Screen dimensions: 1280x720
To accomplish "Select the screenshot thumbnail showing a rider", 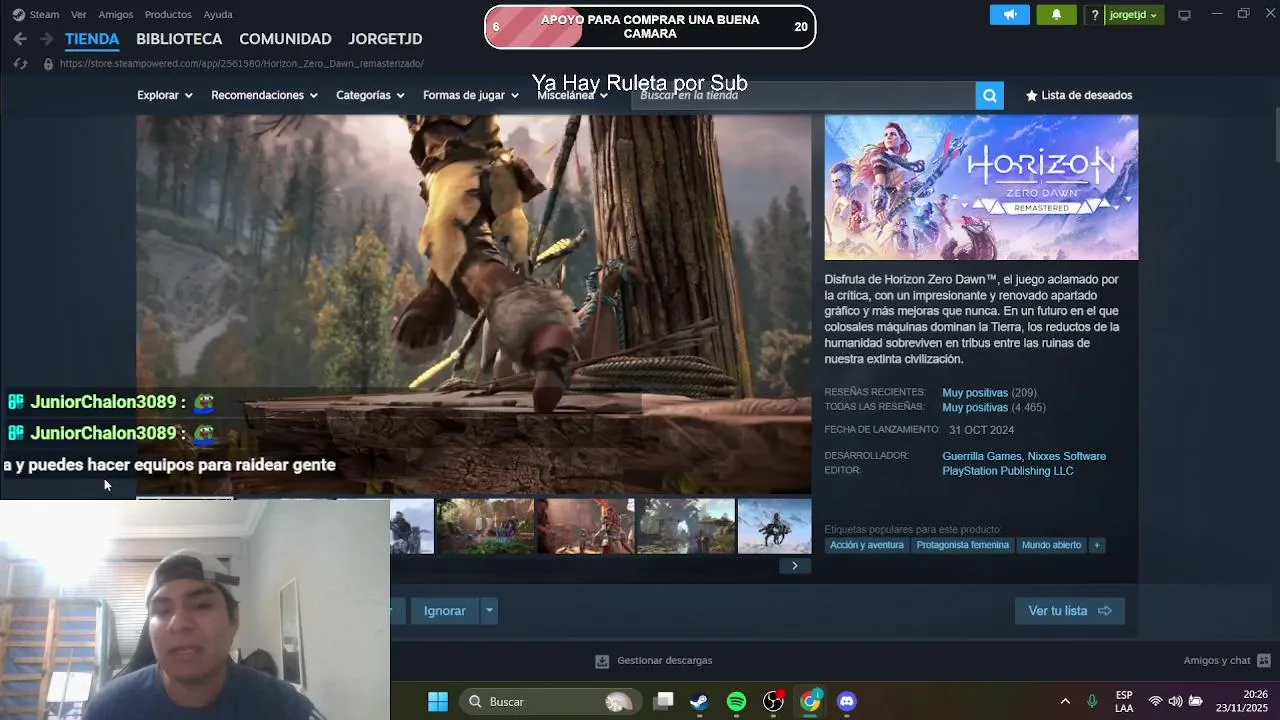I will 774,526.
